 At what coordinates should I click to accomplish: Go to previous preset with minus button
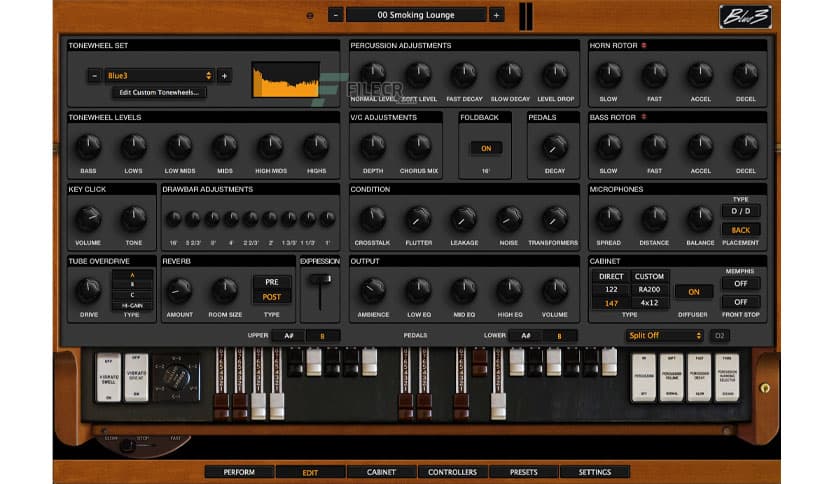[335, 15]
